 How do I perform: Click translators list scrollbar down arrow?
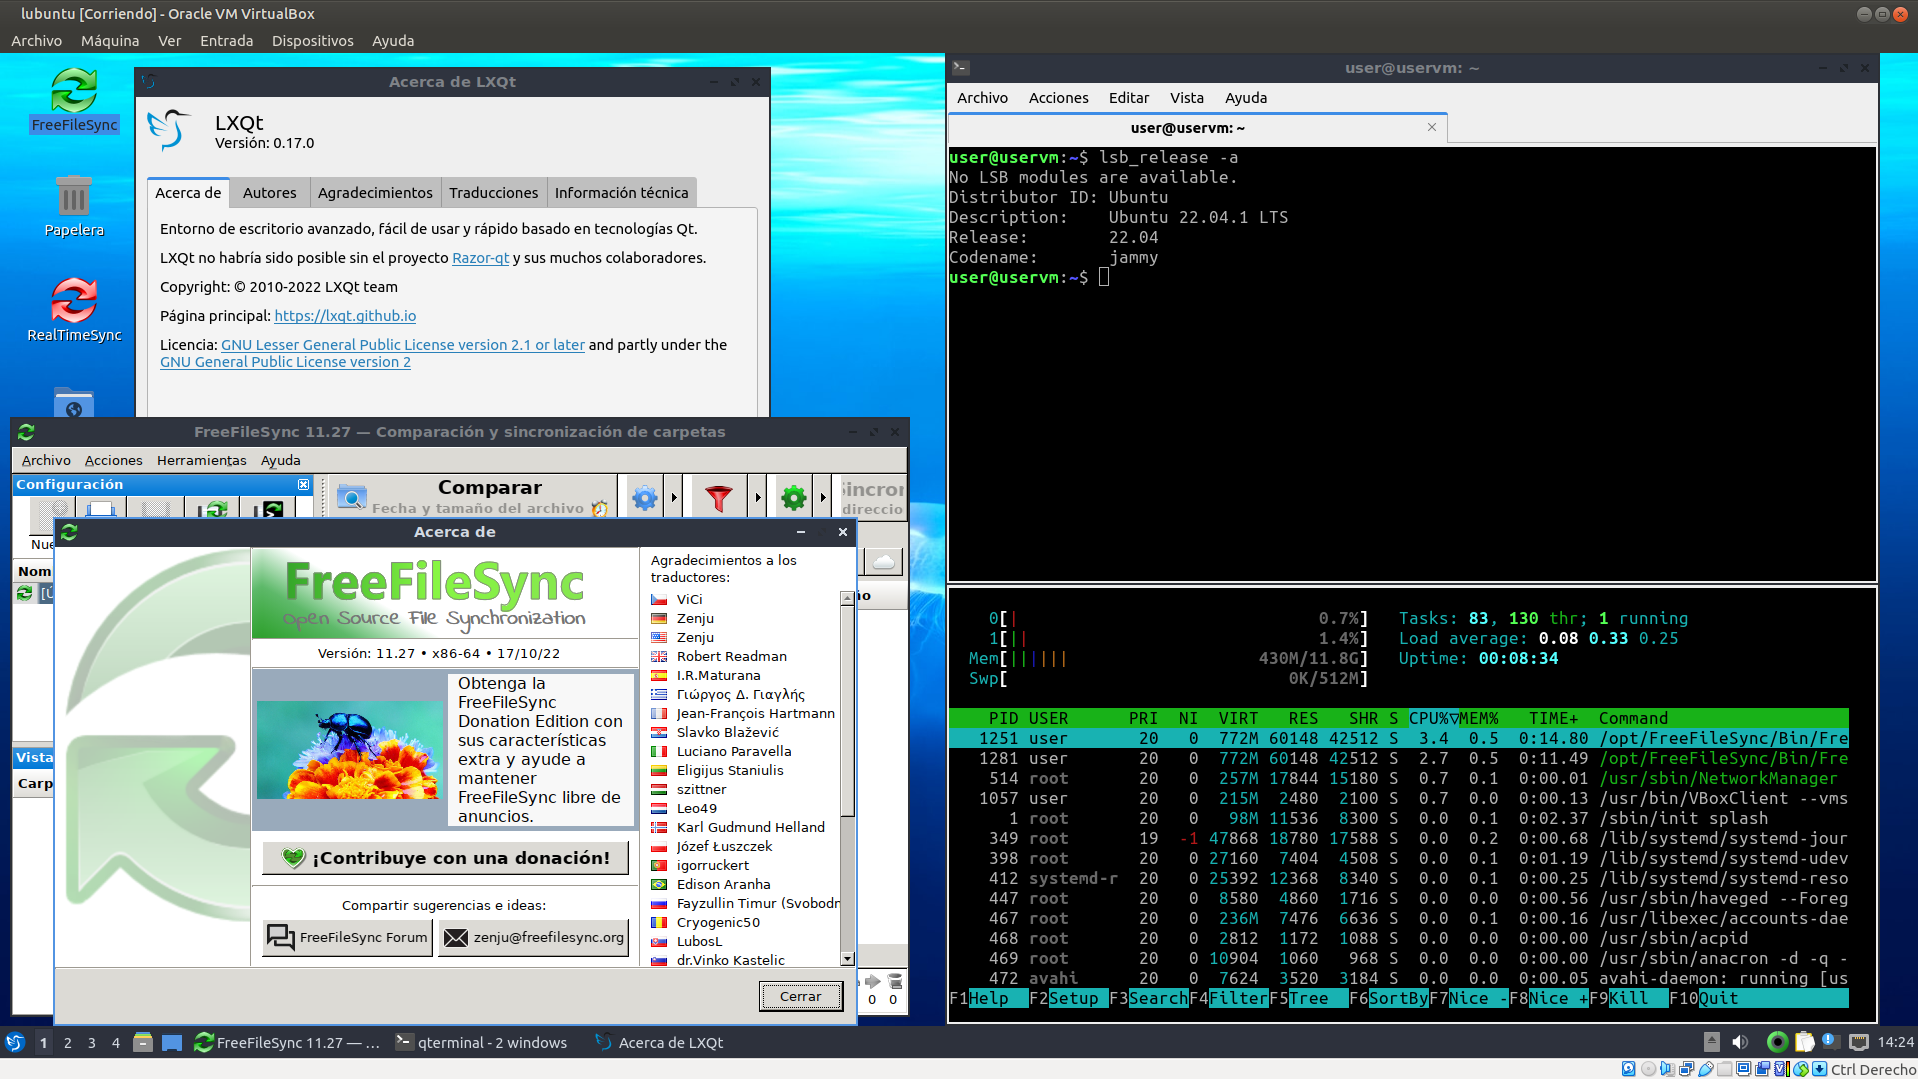tap(847, 958)
